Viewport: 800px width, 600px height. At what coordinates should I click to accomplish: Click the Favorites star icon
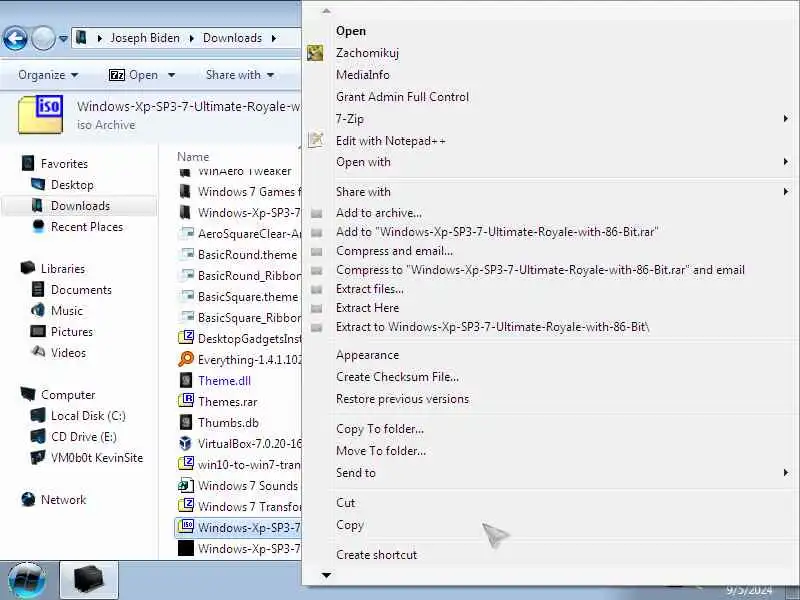[x=29, y=163]
